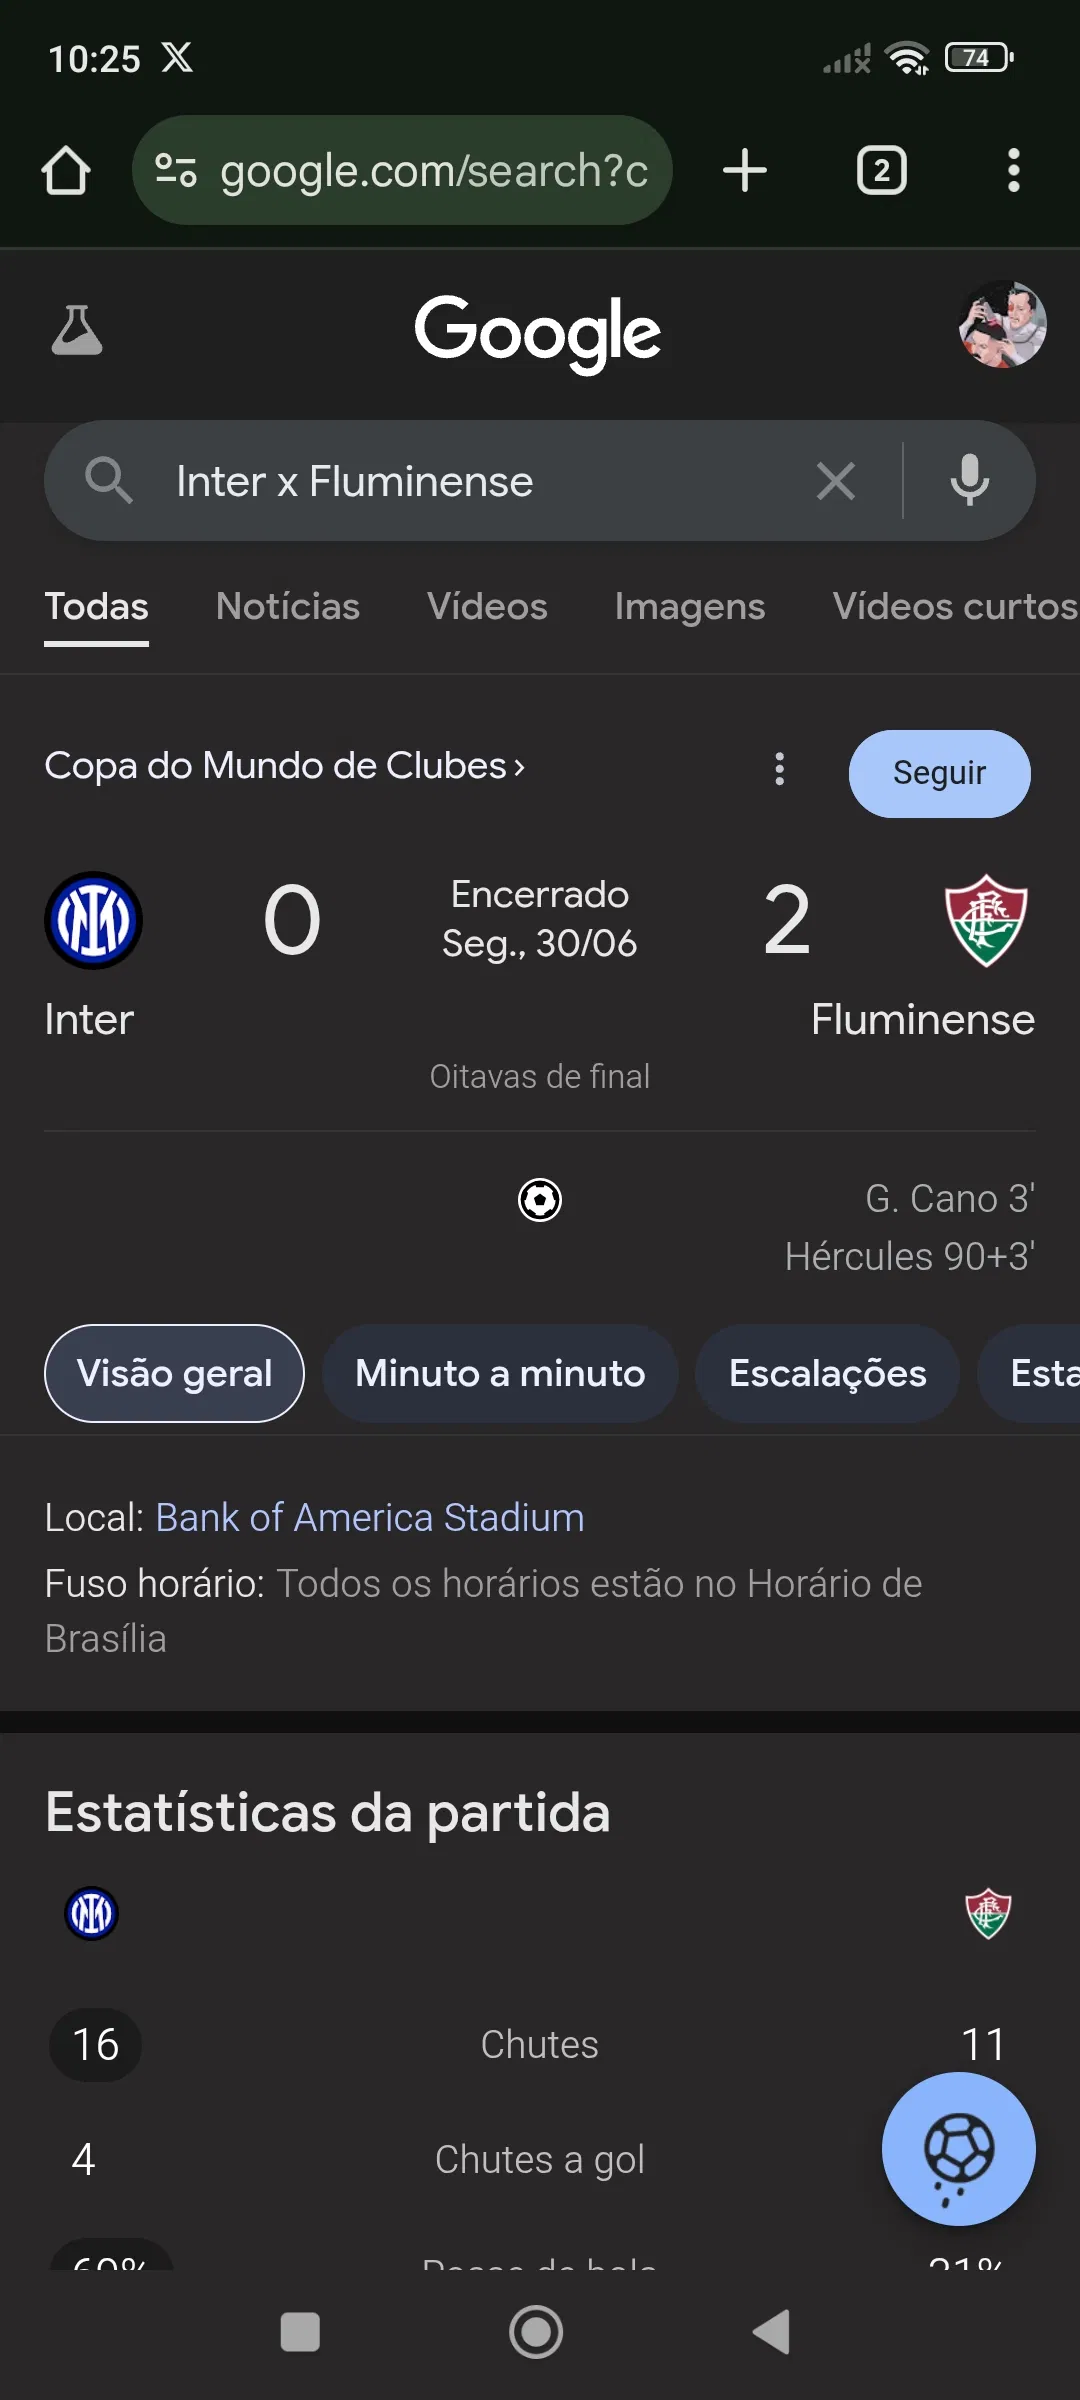Tap the browser home icon
The image size is (1080, 2400).
point(66,170)
